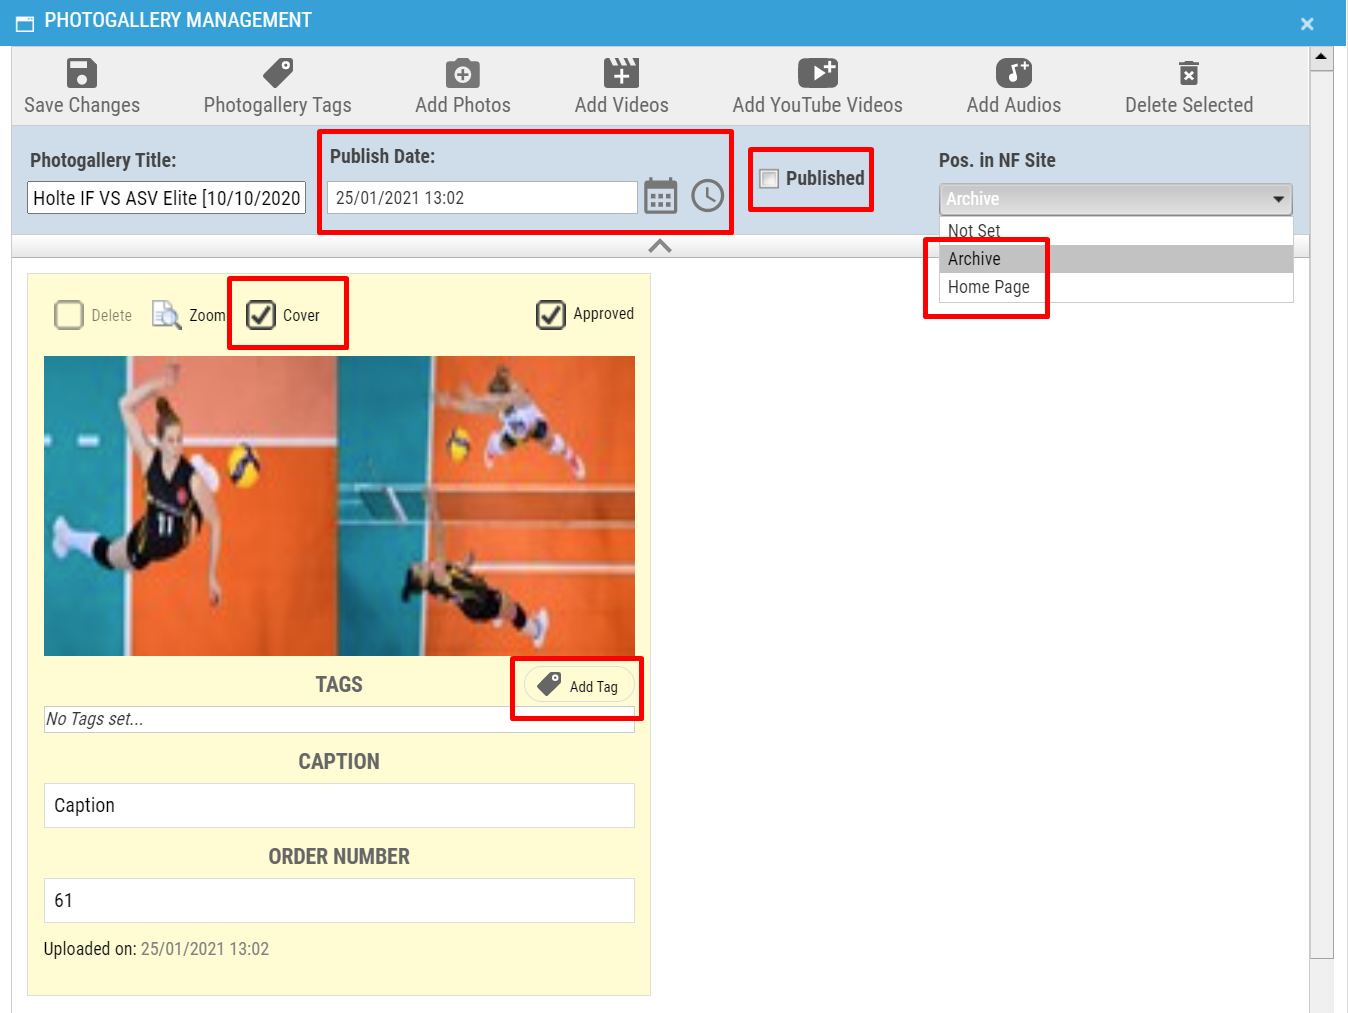
Task: Click the Add Videos clapperboard icon
Action: point(621,73)
